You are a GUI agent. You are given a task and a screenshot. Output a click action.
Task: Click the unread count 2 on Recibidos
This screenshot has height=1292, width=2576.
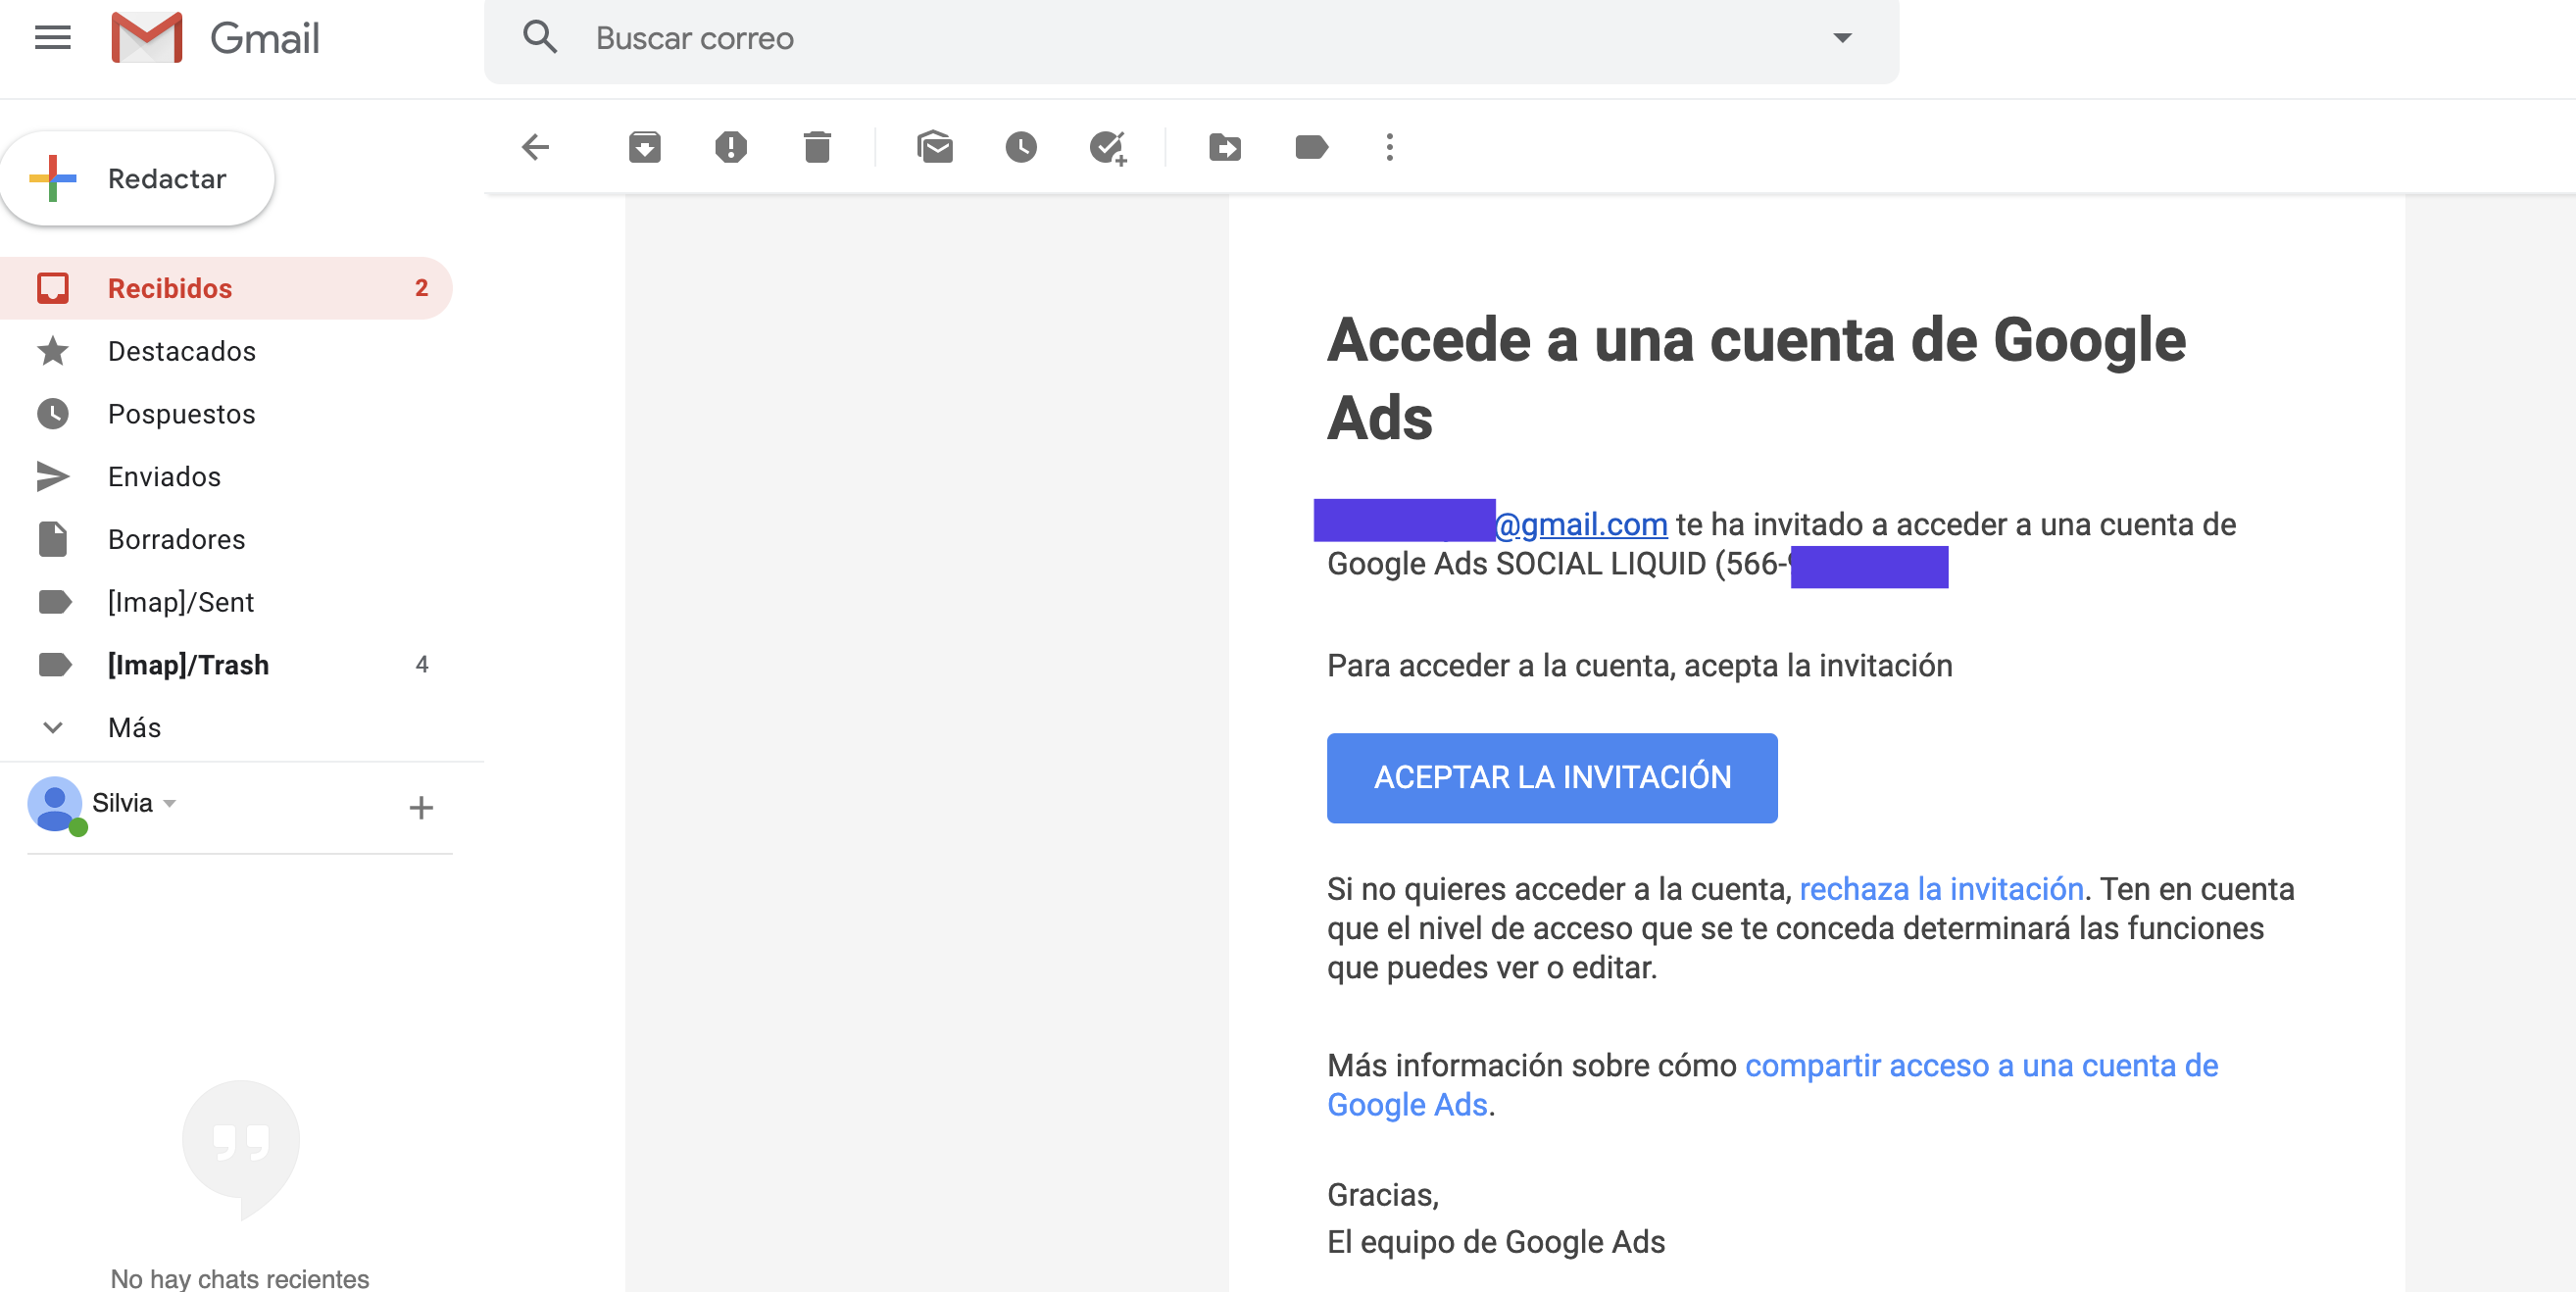[x=422, y=288]
